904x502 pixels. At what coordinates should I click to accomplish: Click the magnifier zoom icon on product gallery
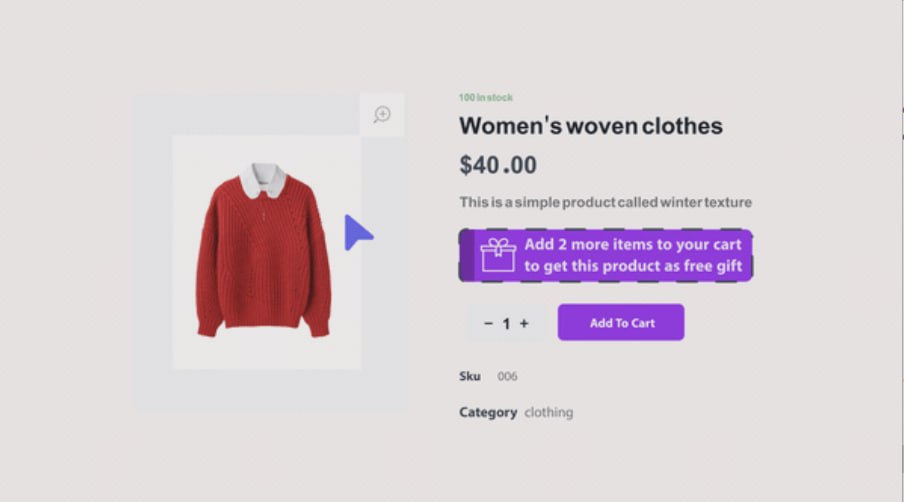coord(382,114)
